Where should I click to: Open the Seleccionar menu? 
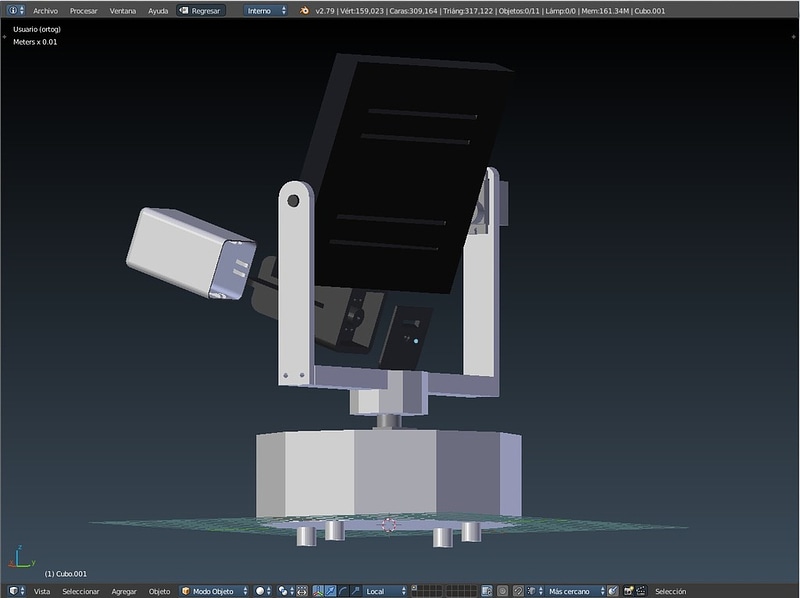click(80, 591)
